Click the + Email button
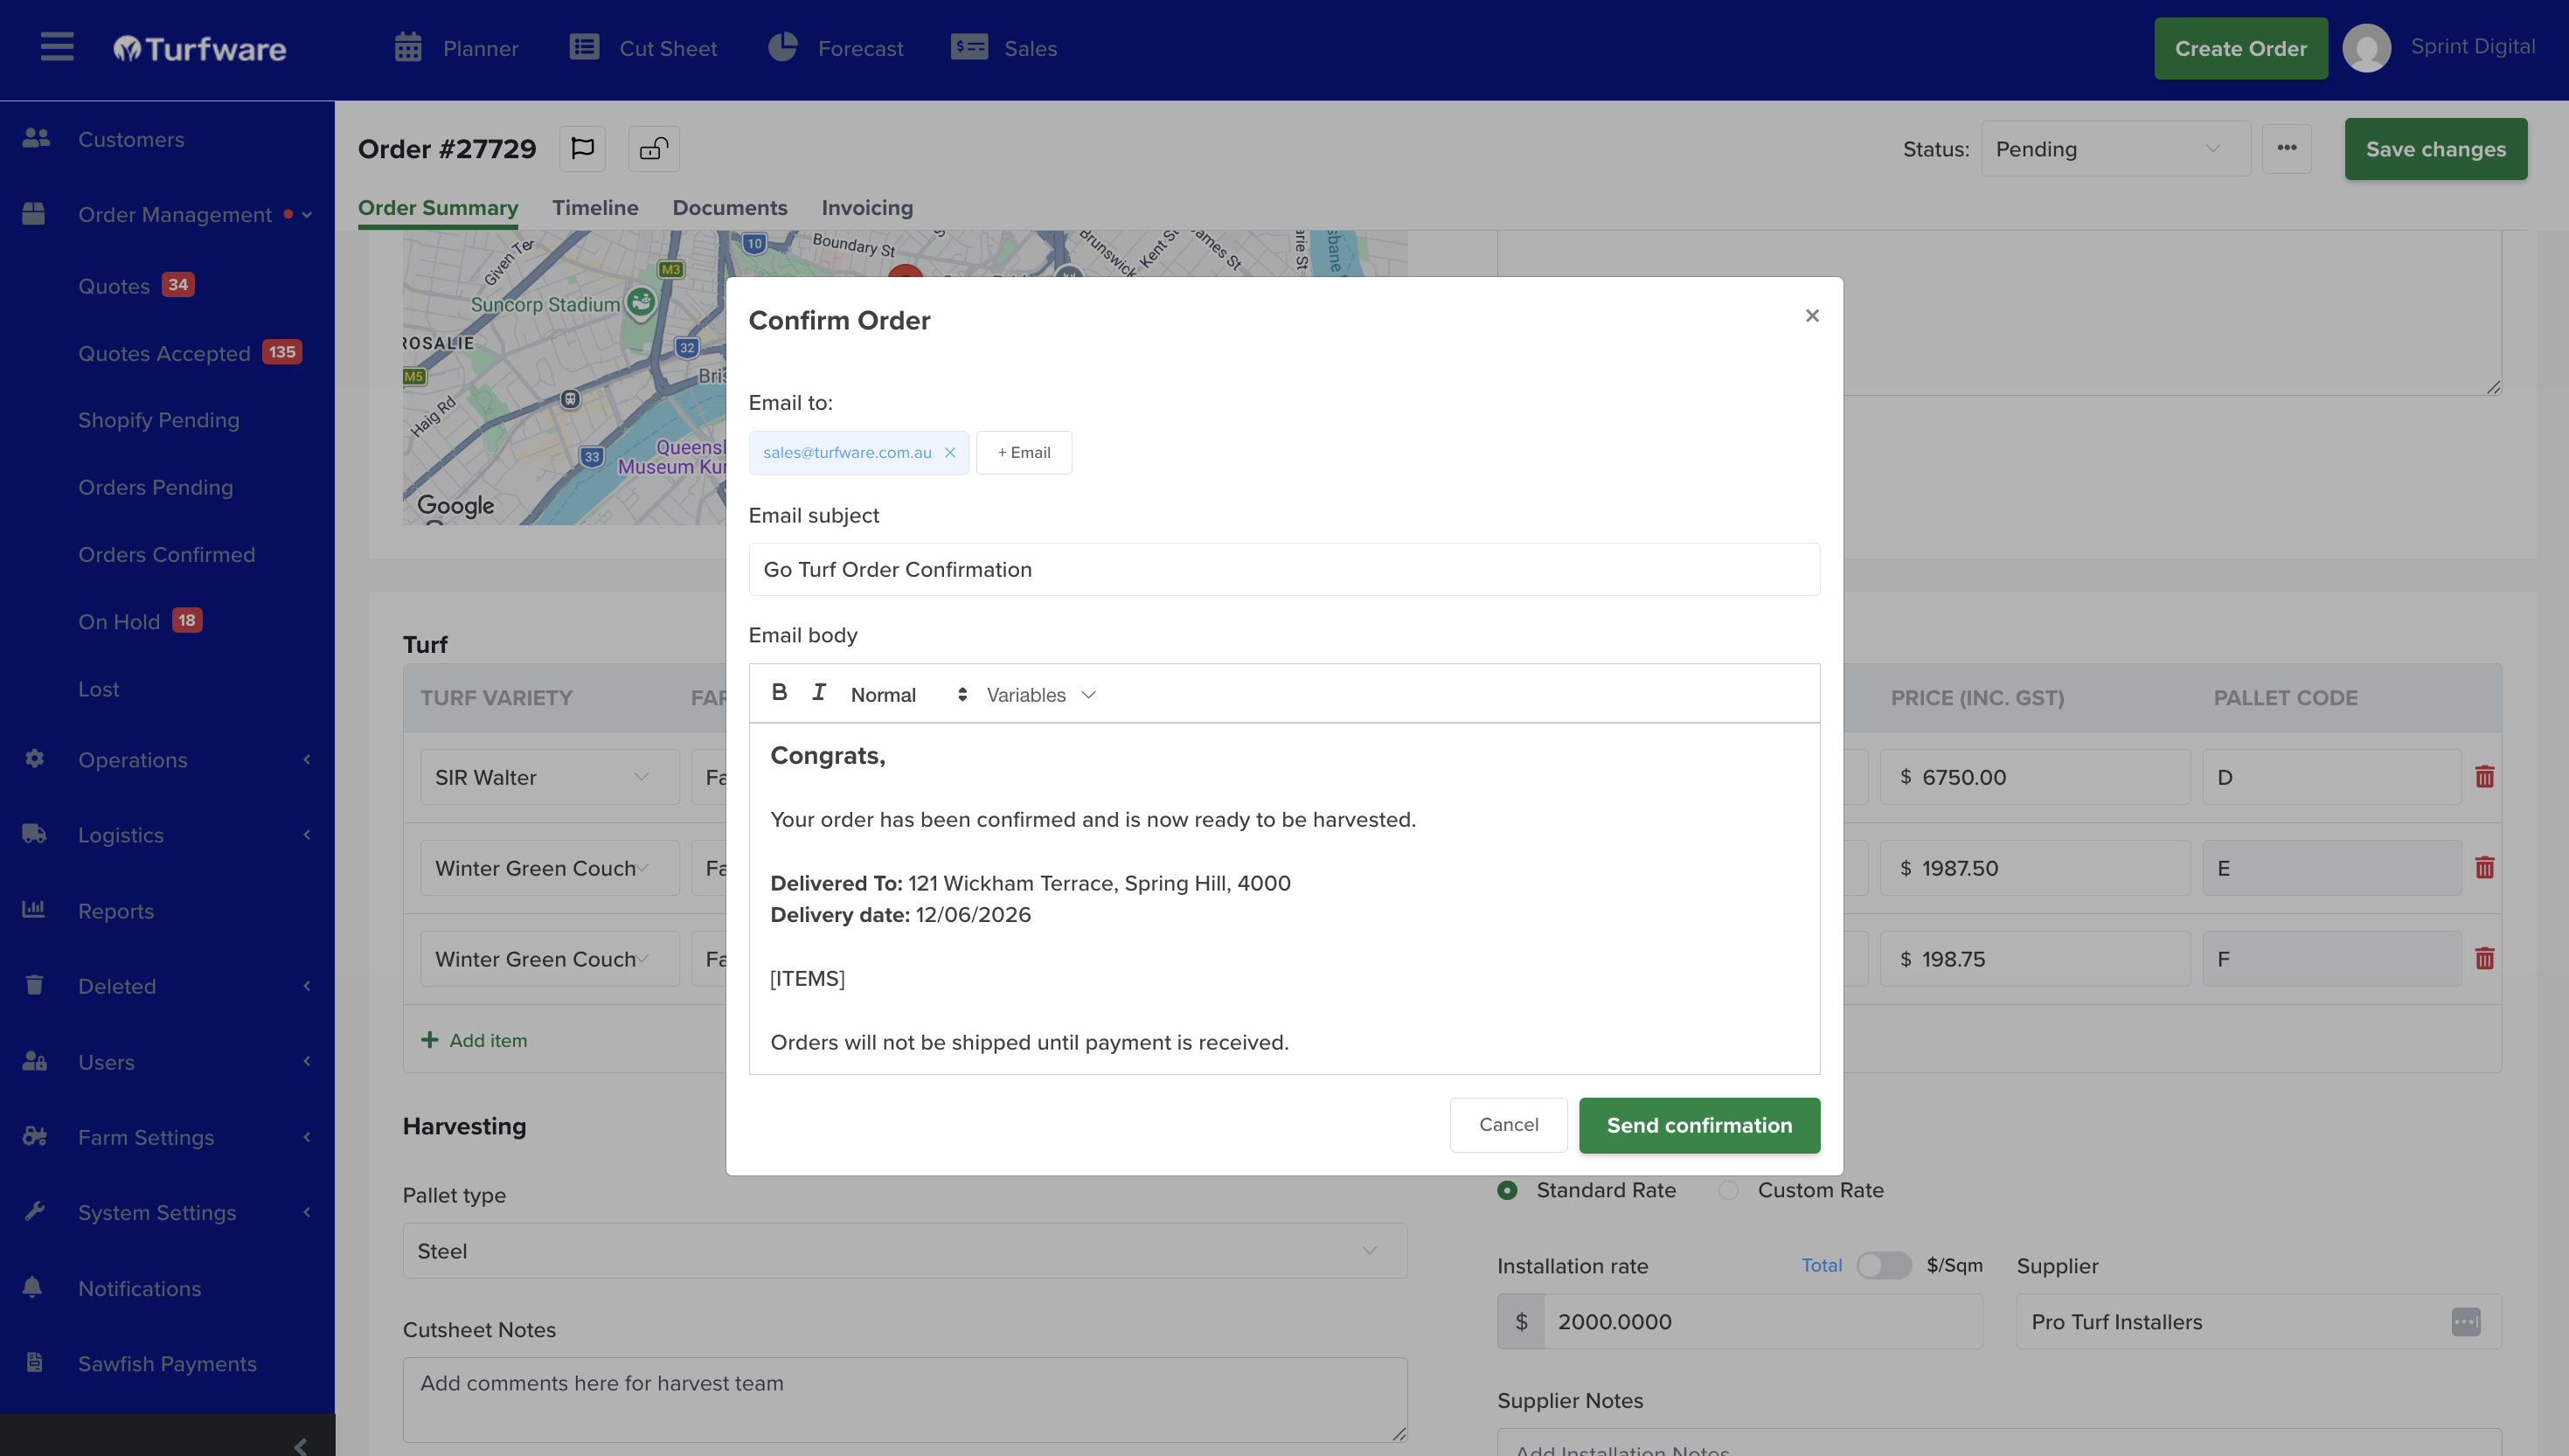2569x1456 pixels. pyautogui.click(x=1023, y=453)
